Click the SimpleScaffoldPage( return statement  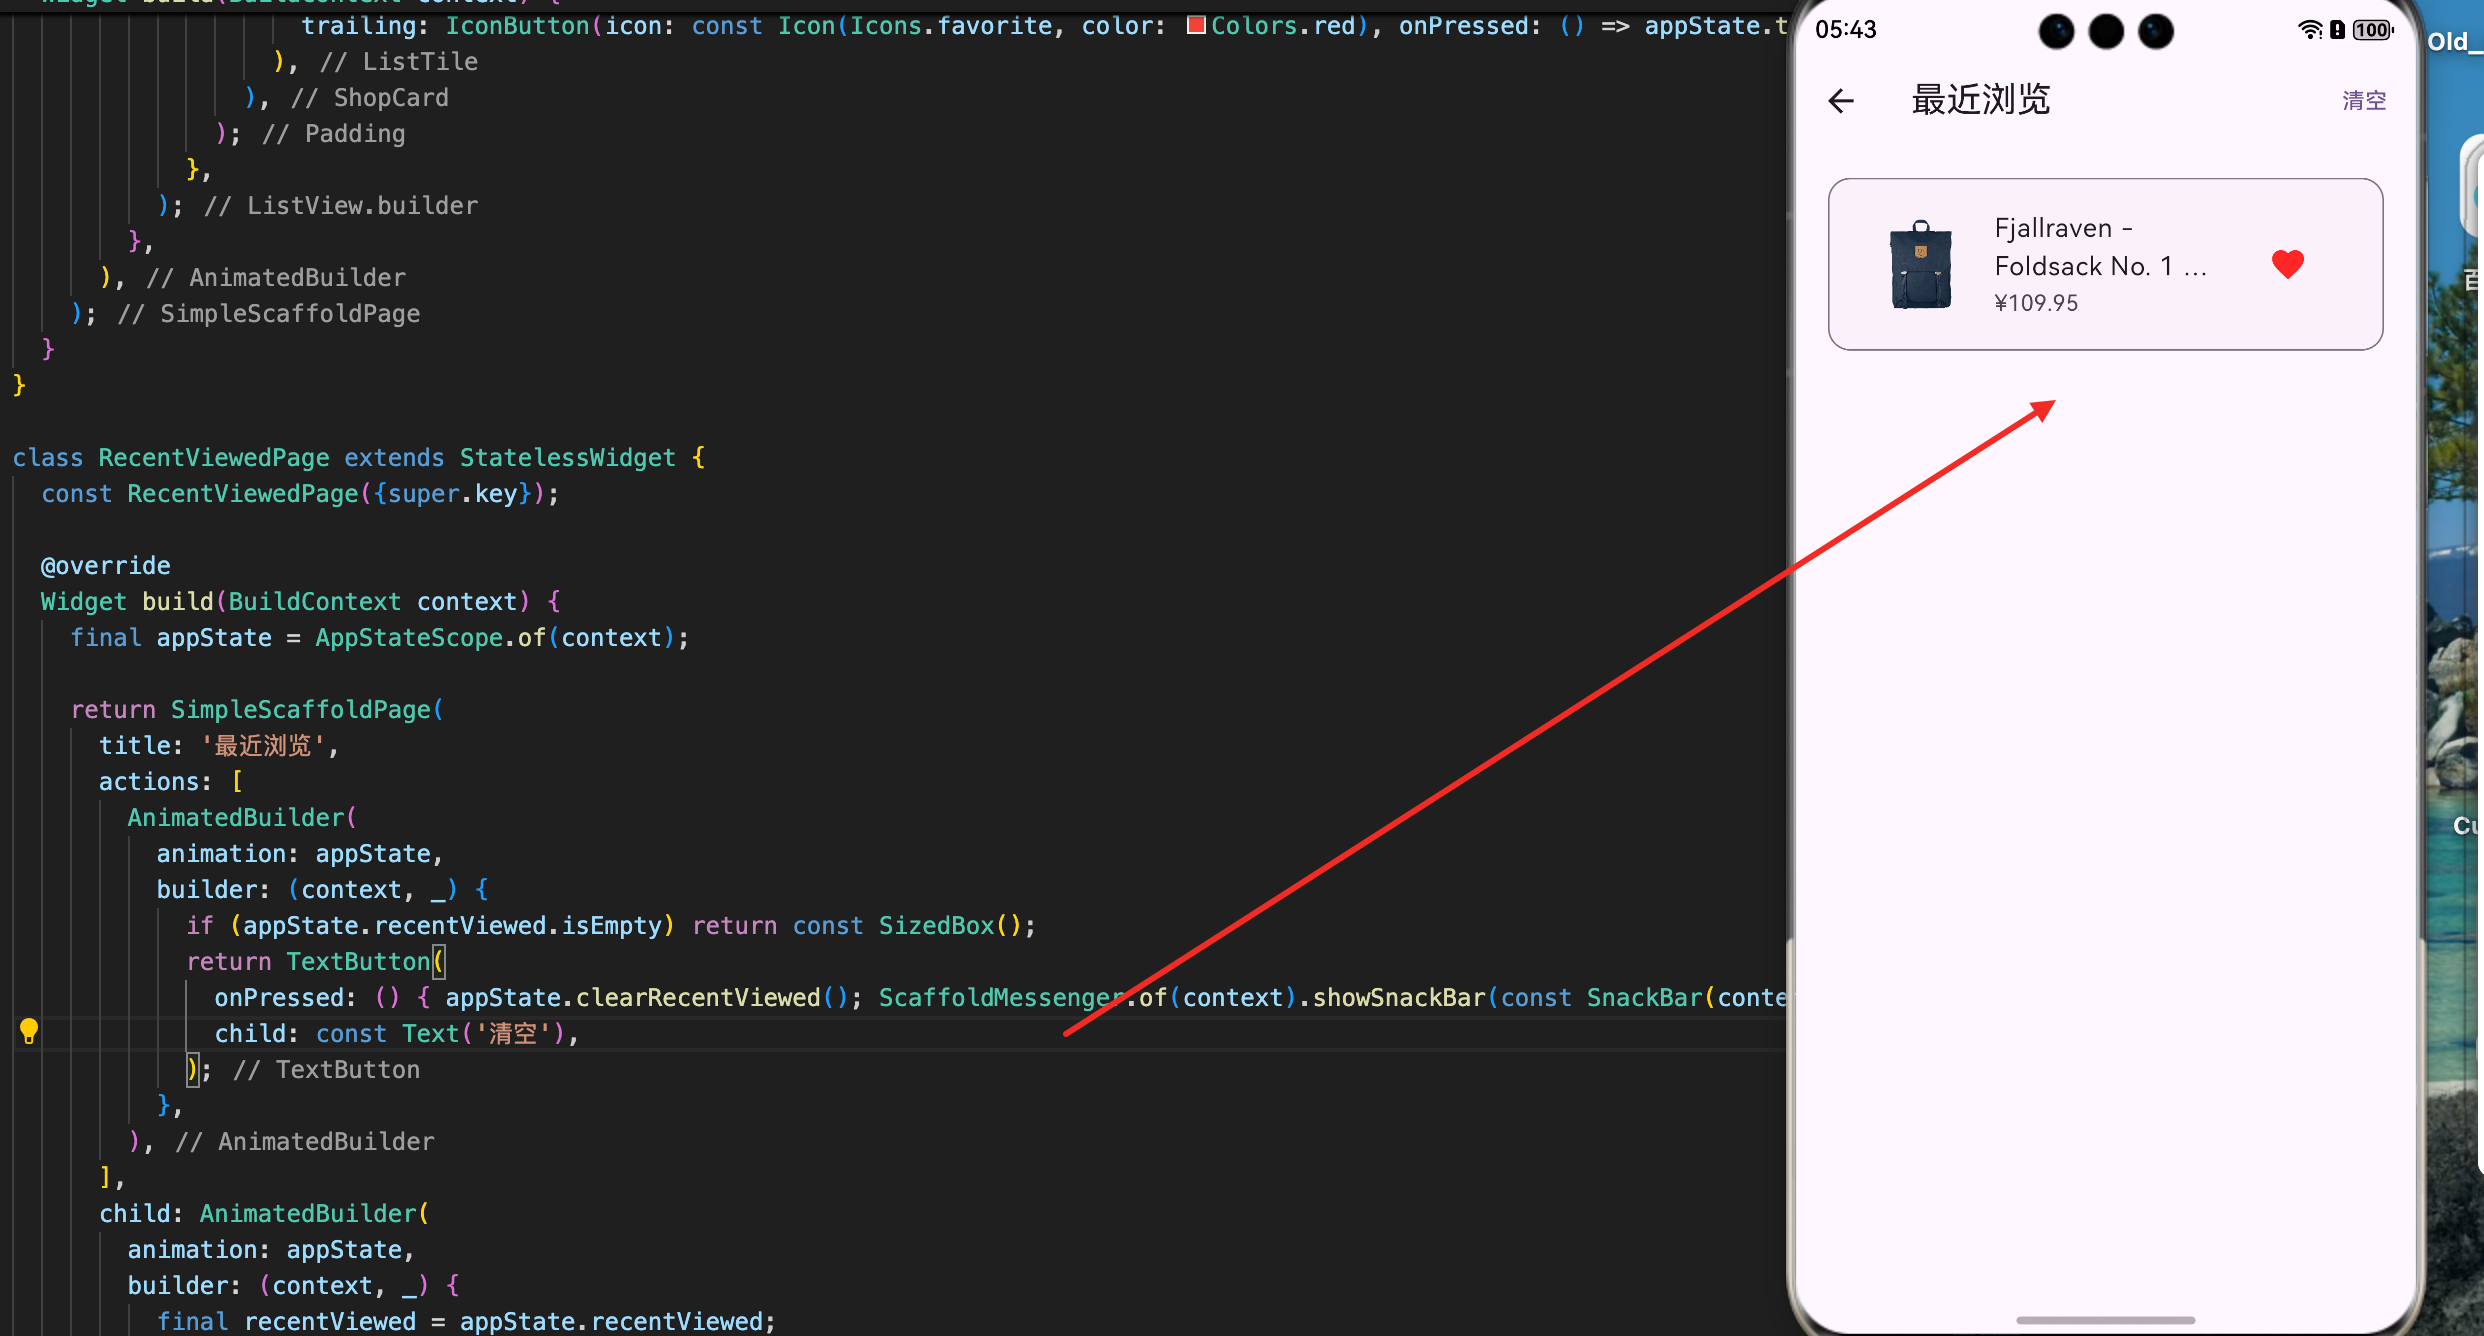point(305,710)
